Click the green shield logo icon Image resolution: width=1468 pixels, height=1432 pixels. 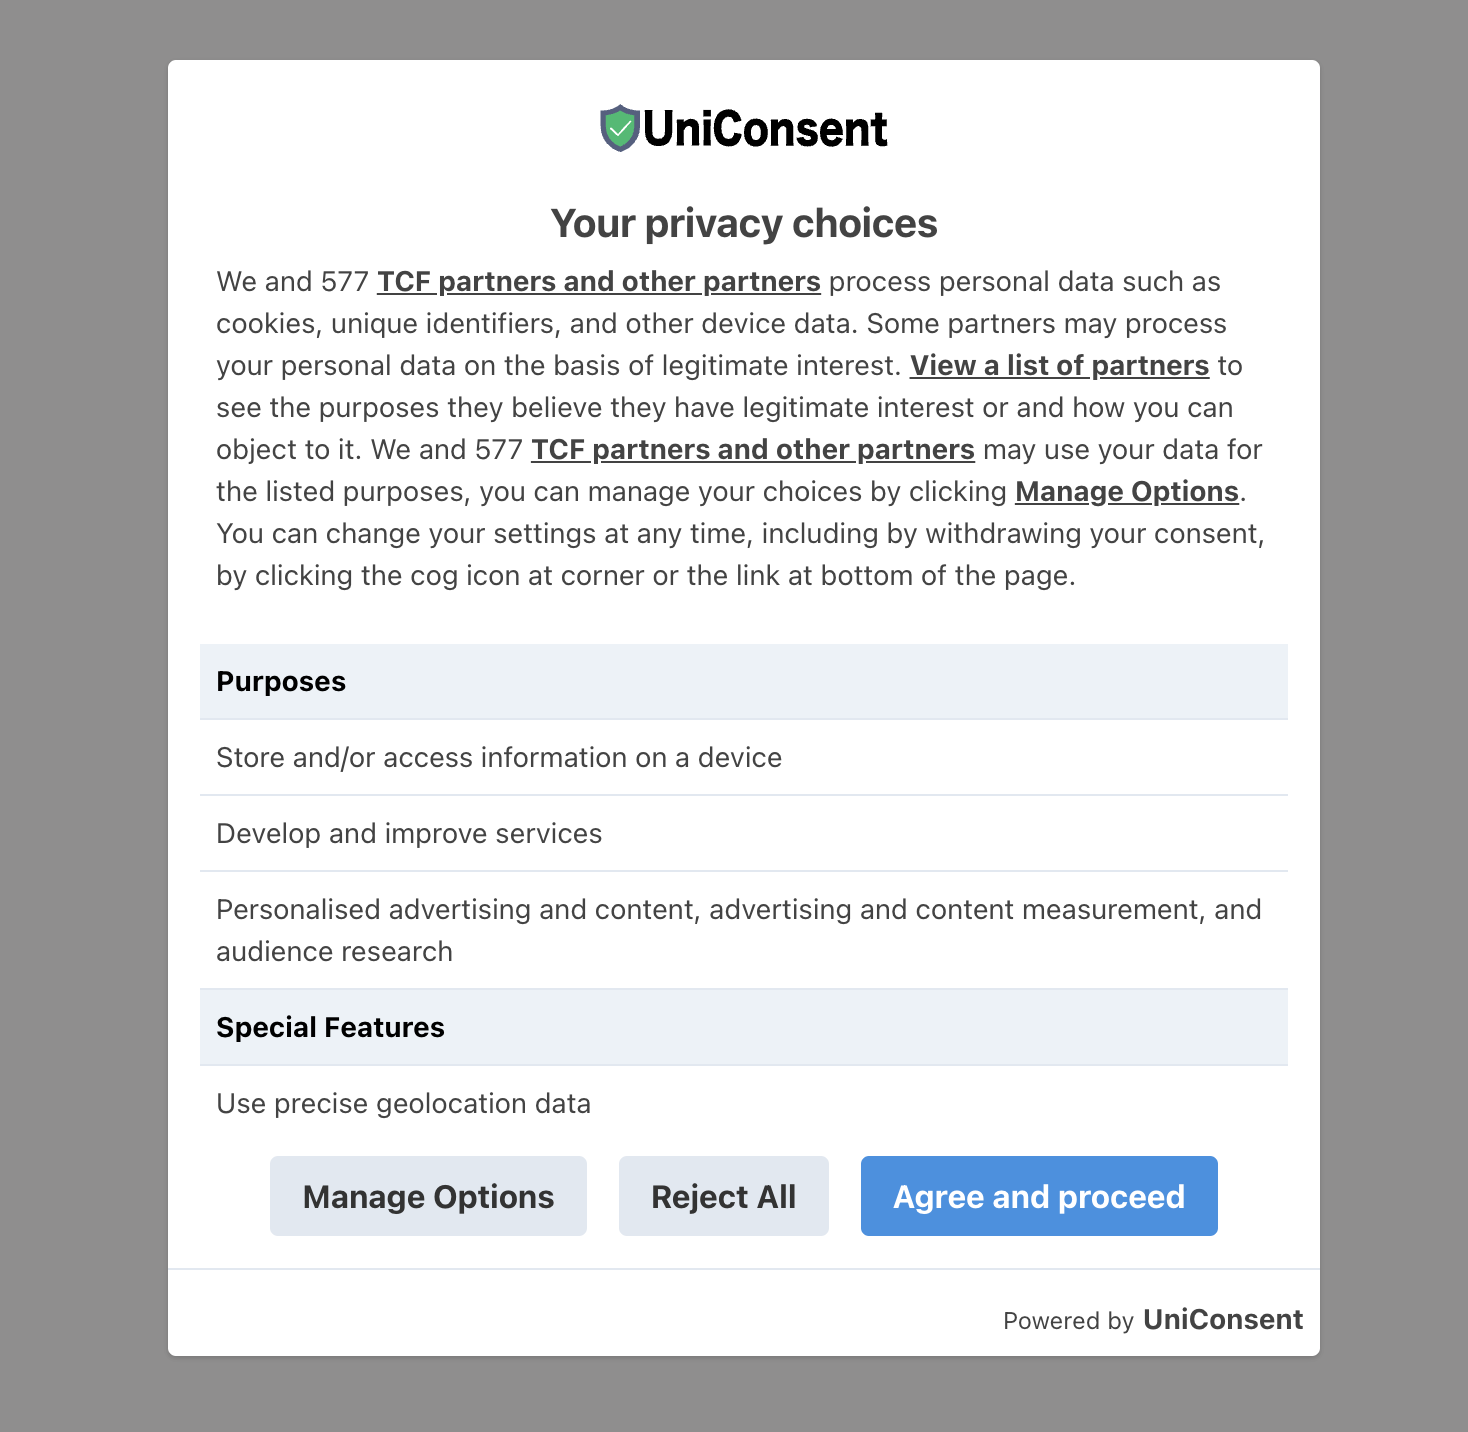click(619, 129)
